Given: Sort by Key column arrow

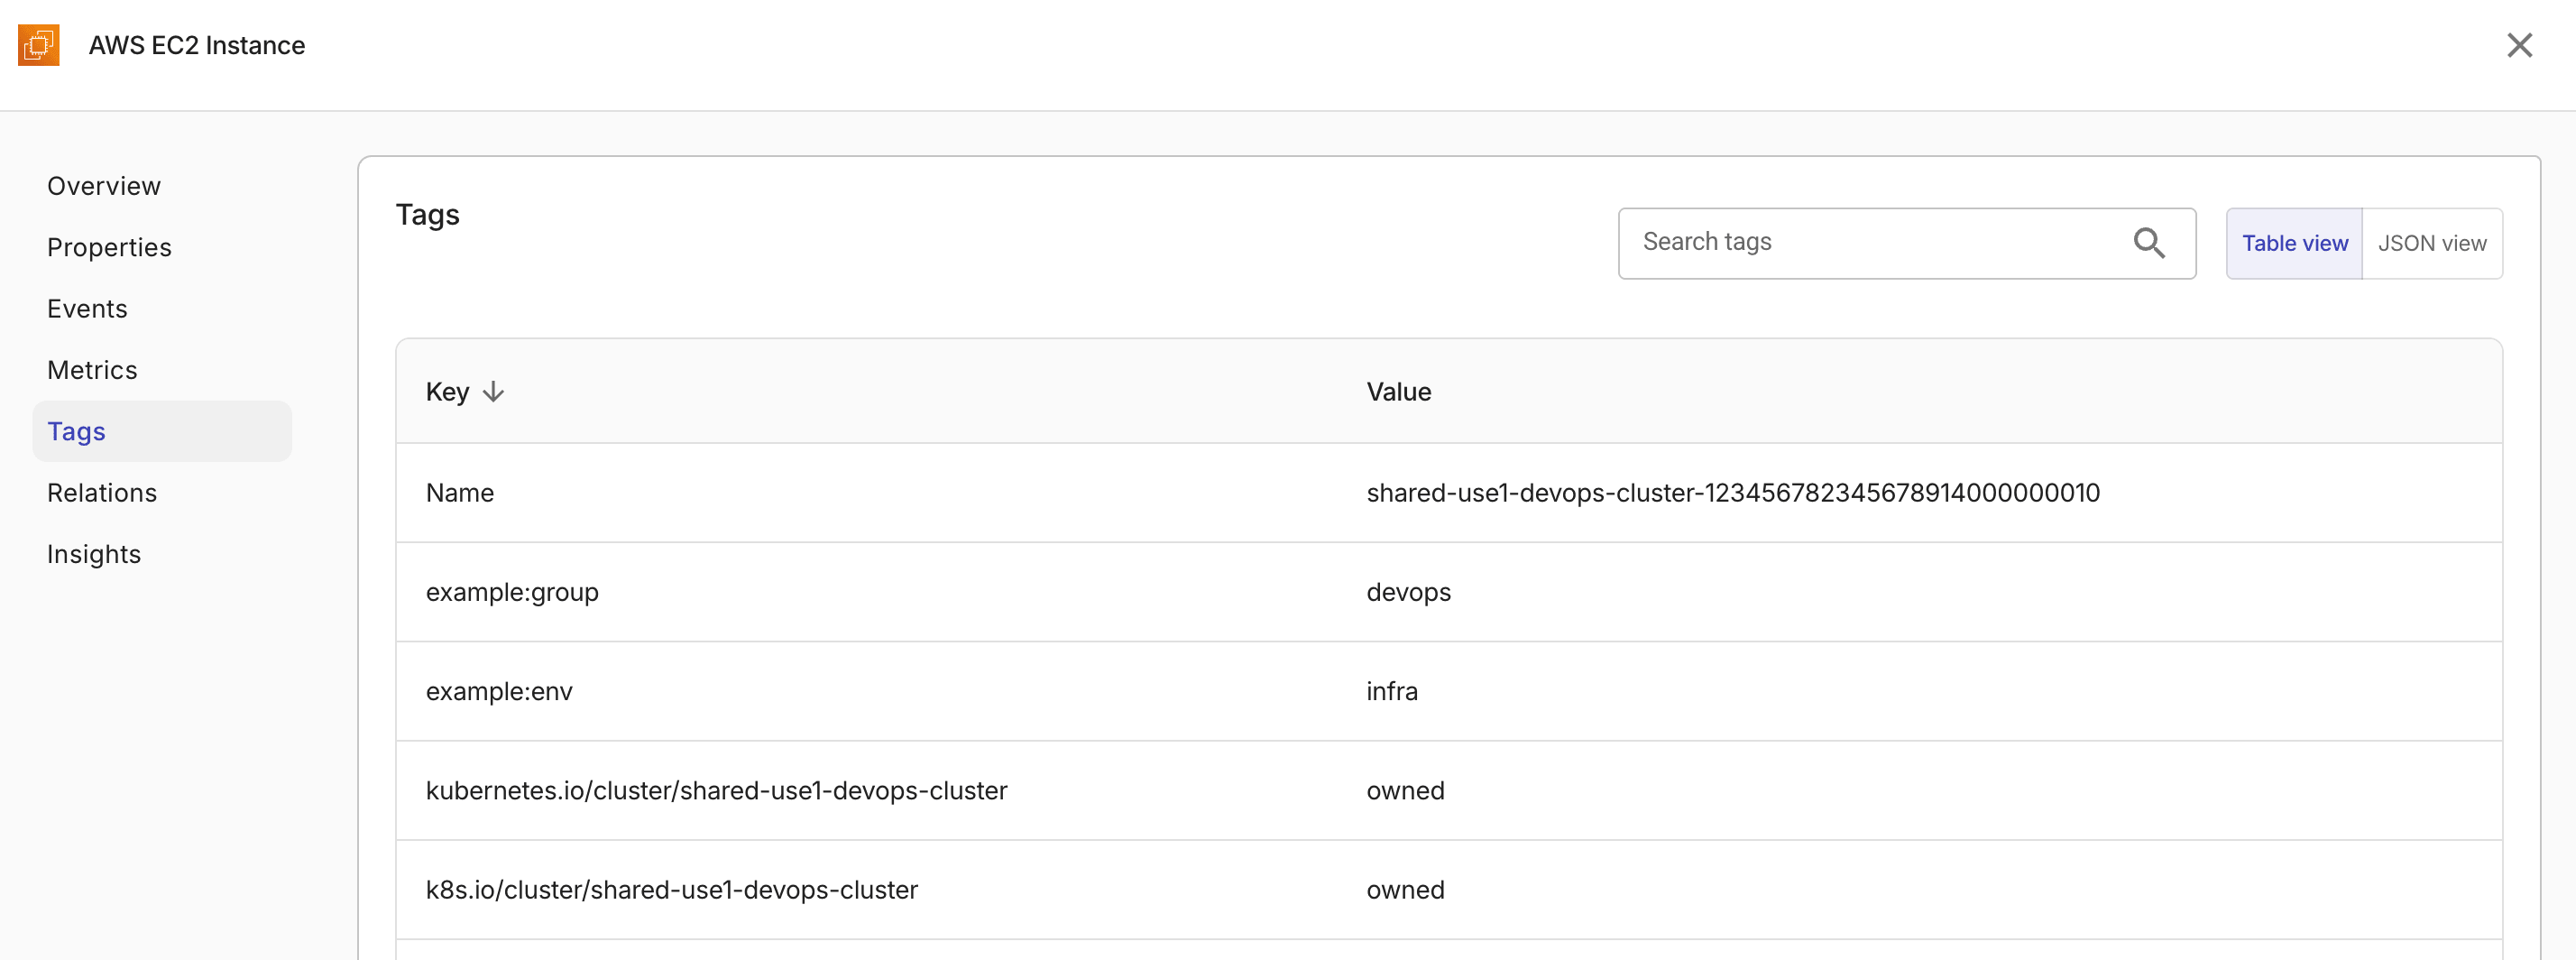Looking at the screenshot, I should coord(493,392).
